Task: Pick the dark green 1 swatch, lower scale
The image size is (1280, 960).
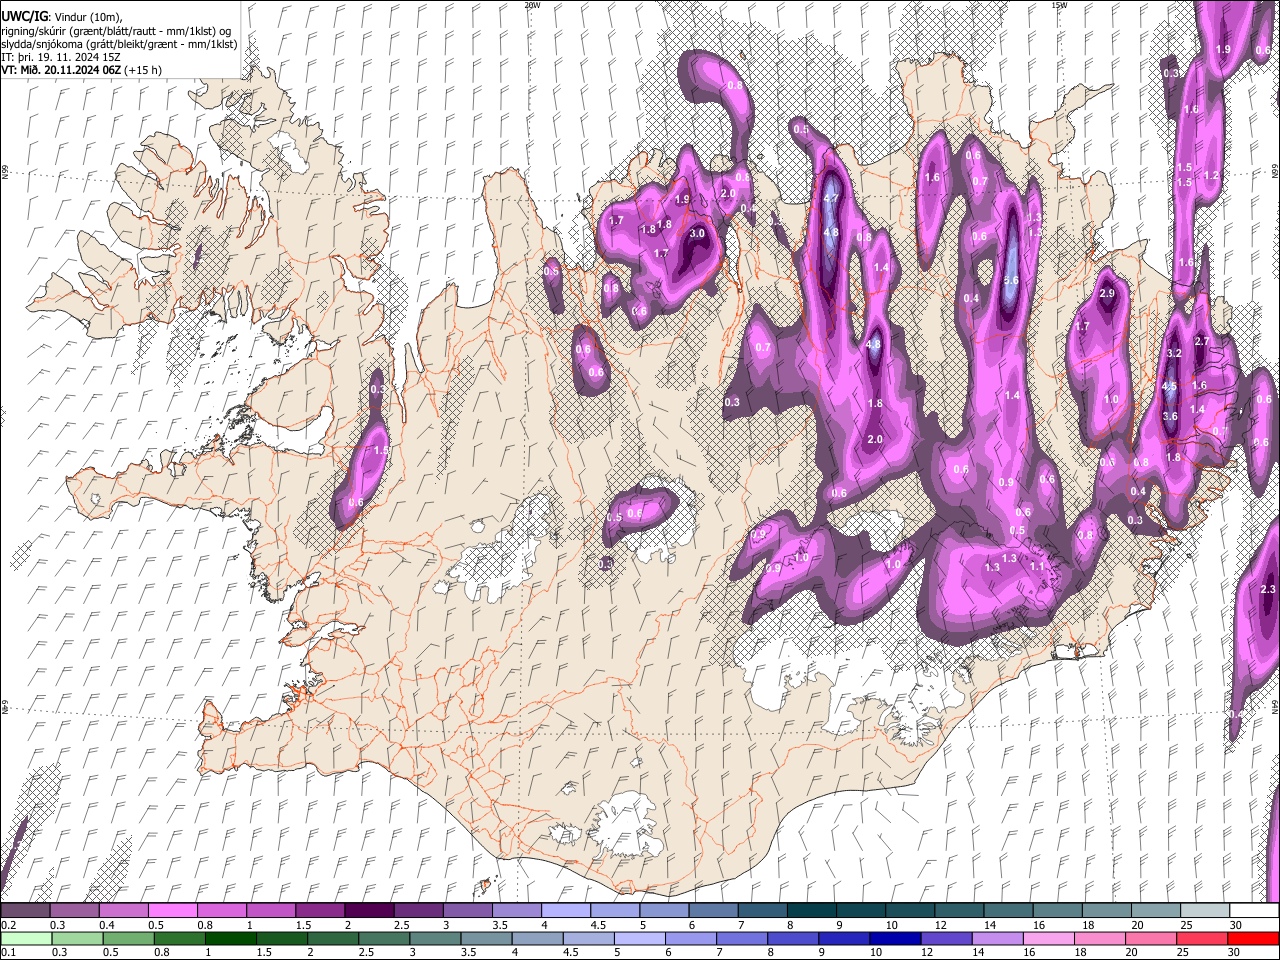Action: (230, 938)
